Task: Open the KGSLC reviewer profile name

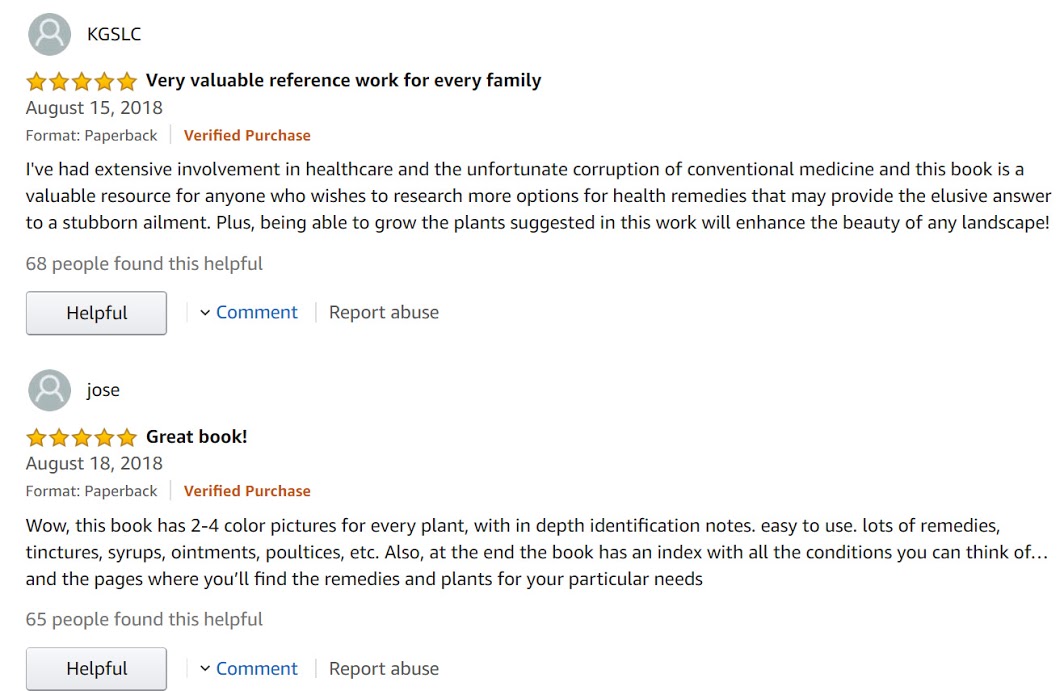Action: 114,35
